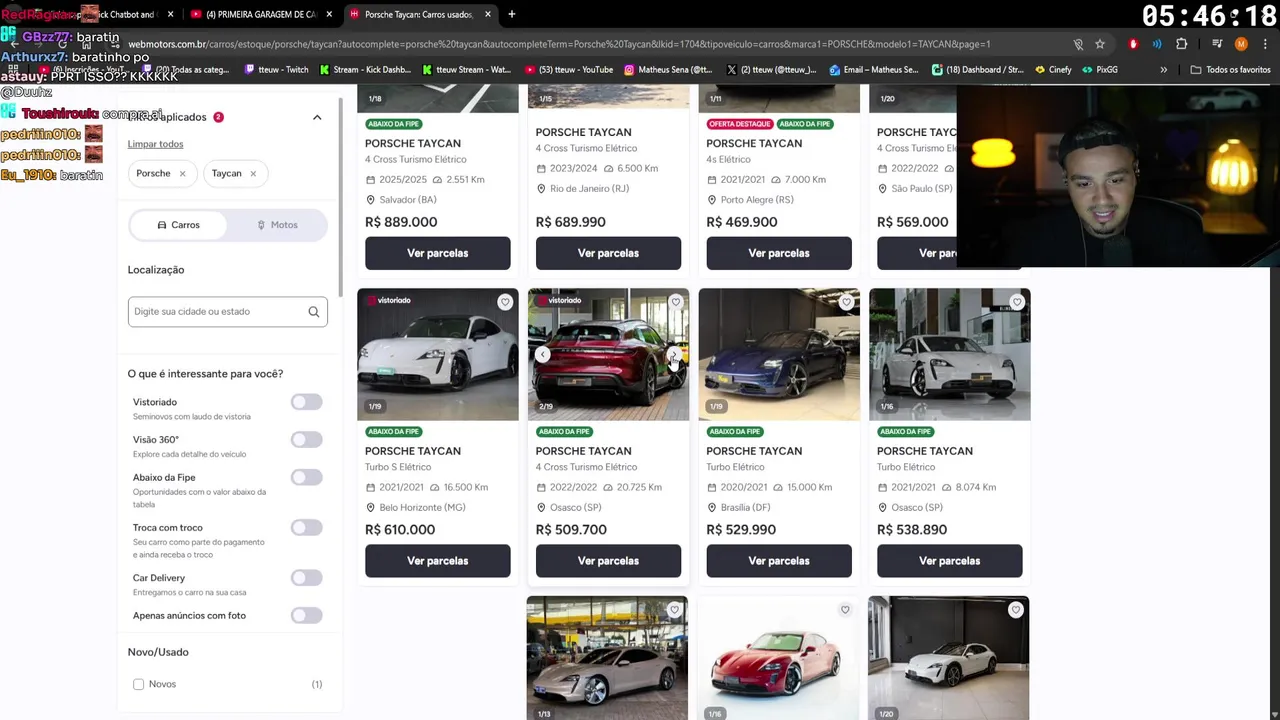Favorite the white Taycan Turbo S Belo Horizonte listing

[x=505, y=302]
